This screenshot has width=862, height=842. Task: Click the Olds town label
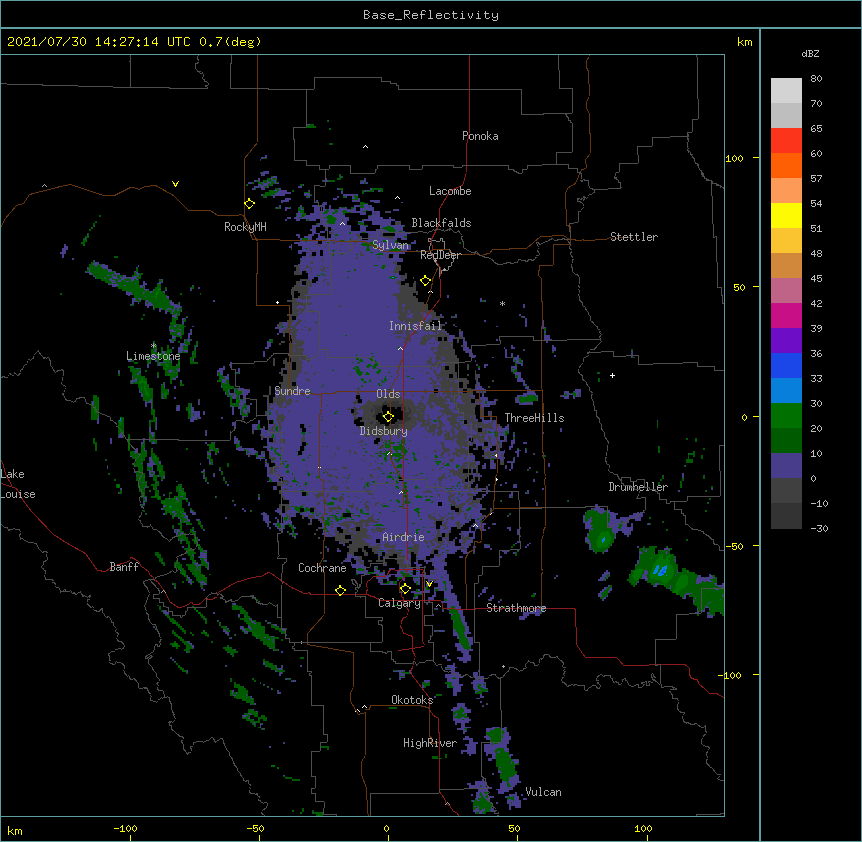click(388, 394)
